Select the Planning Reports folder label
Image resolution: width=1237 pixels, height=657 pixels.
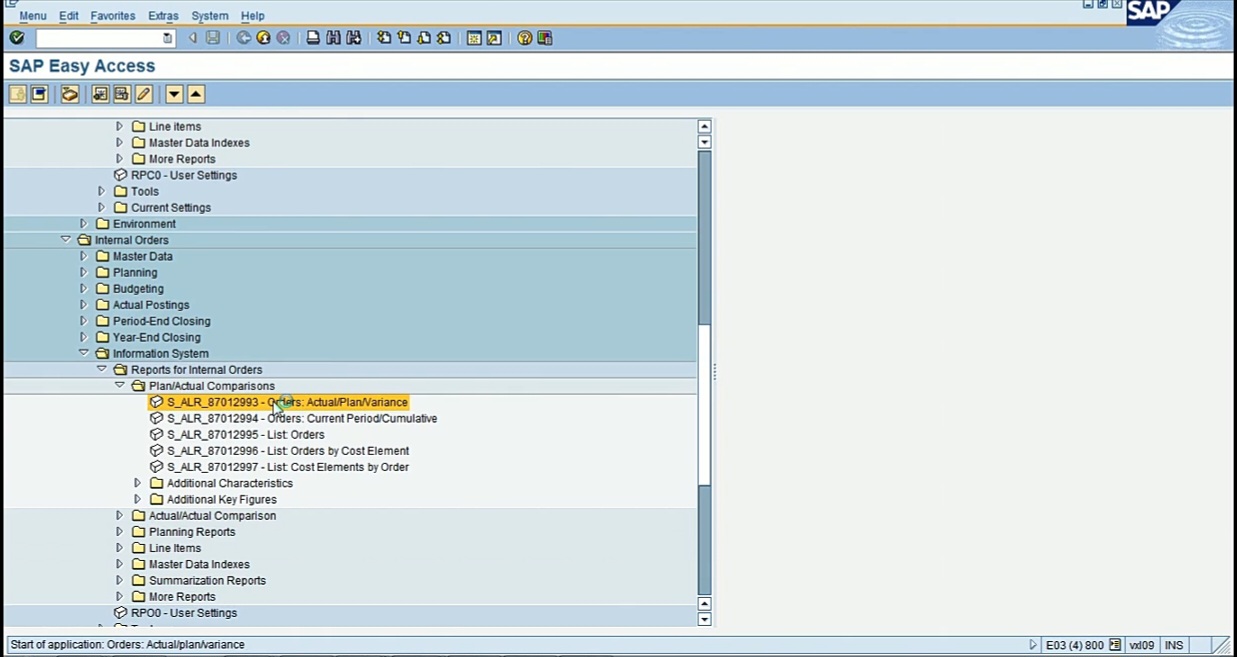click(x=192, y=532)
